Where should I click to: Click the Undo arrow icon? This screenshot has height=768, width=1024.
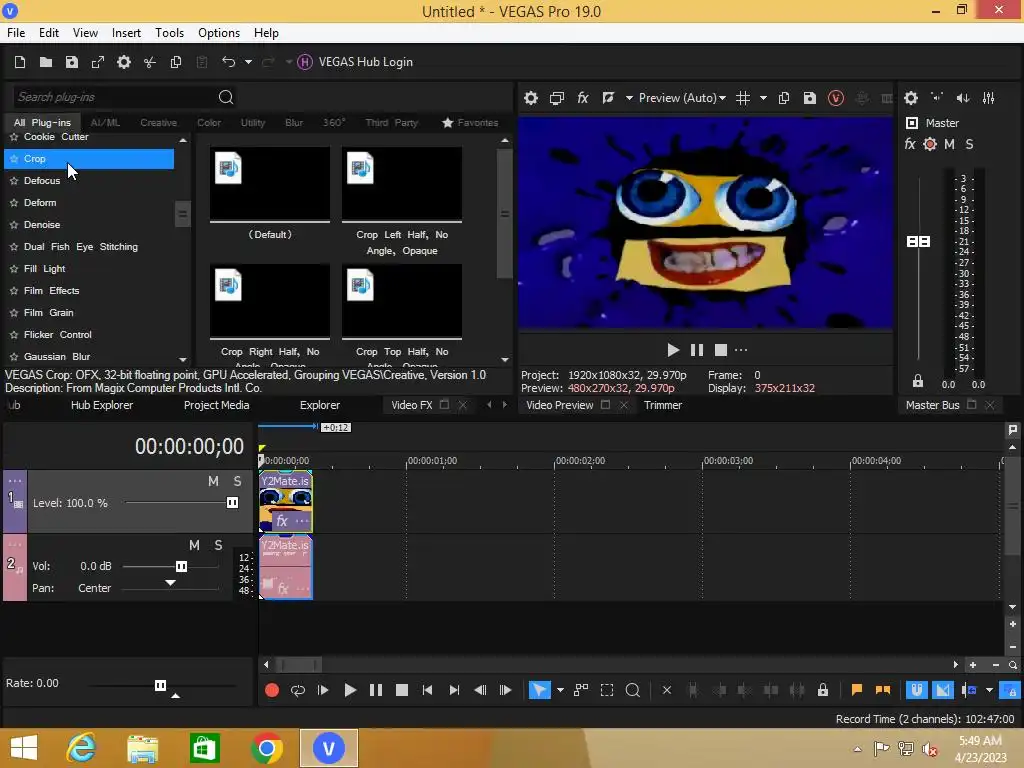[x=228, y=62]
